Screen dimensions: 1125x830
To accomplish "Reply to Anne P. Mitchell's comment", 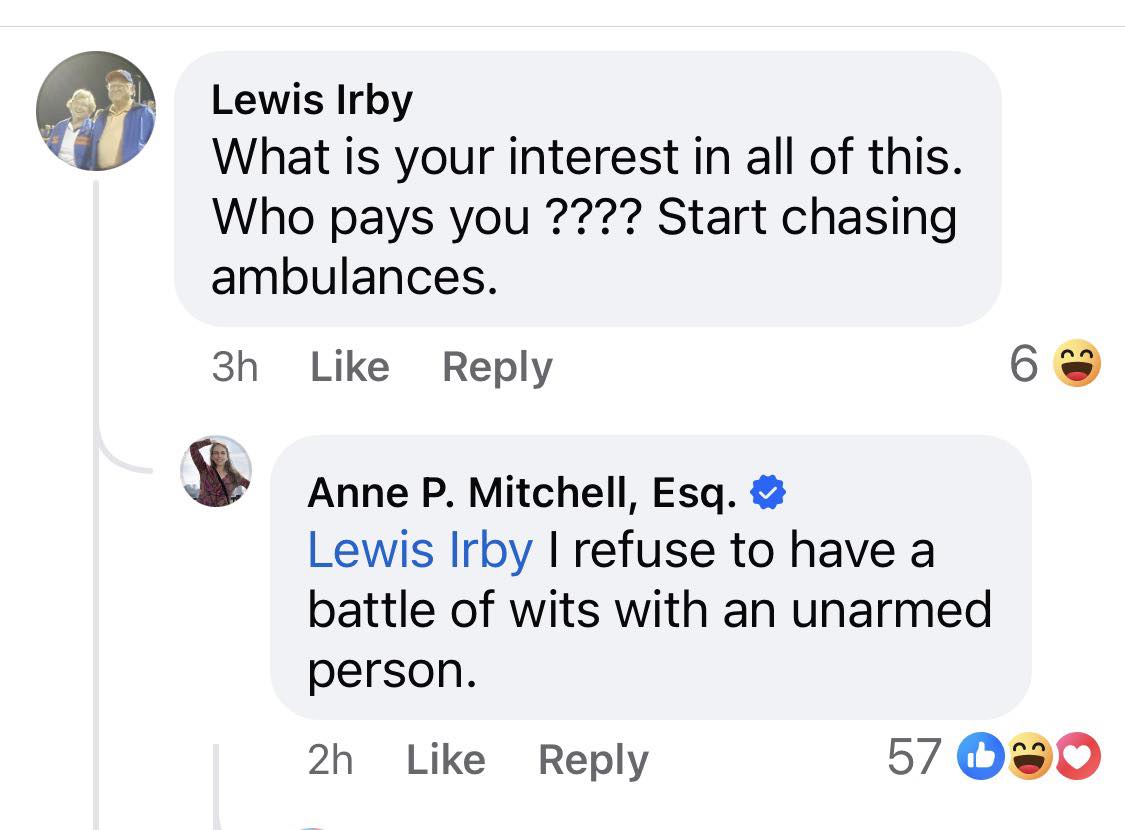I will (x=593, y=760).
